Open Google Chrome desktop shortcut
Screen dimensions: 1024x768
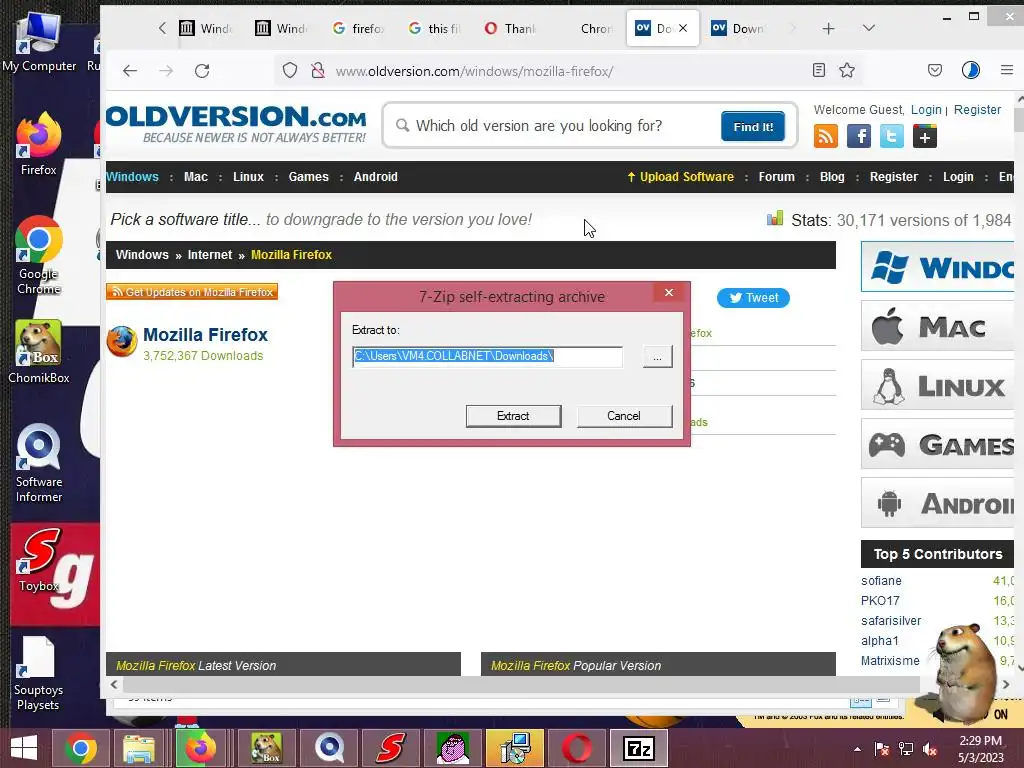39,255
